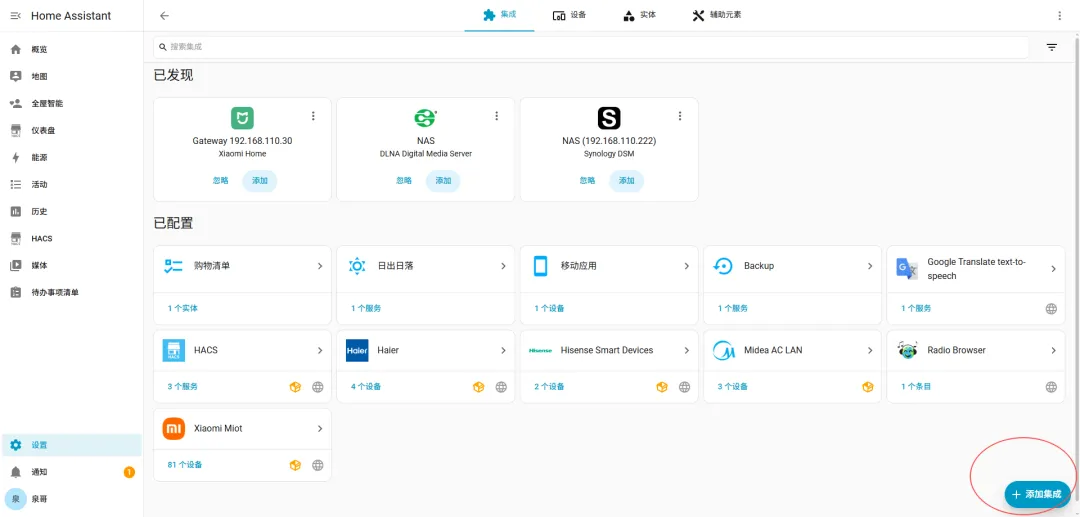Open 通知 in the sidebar
The image size is (1080, 517).
tap(72, 472)
